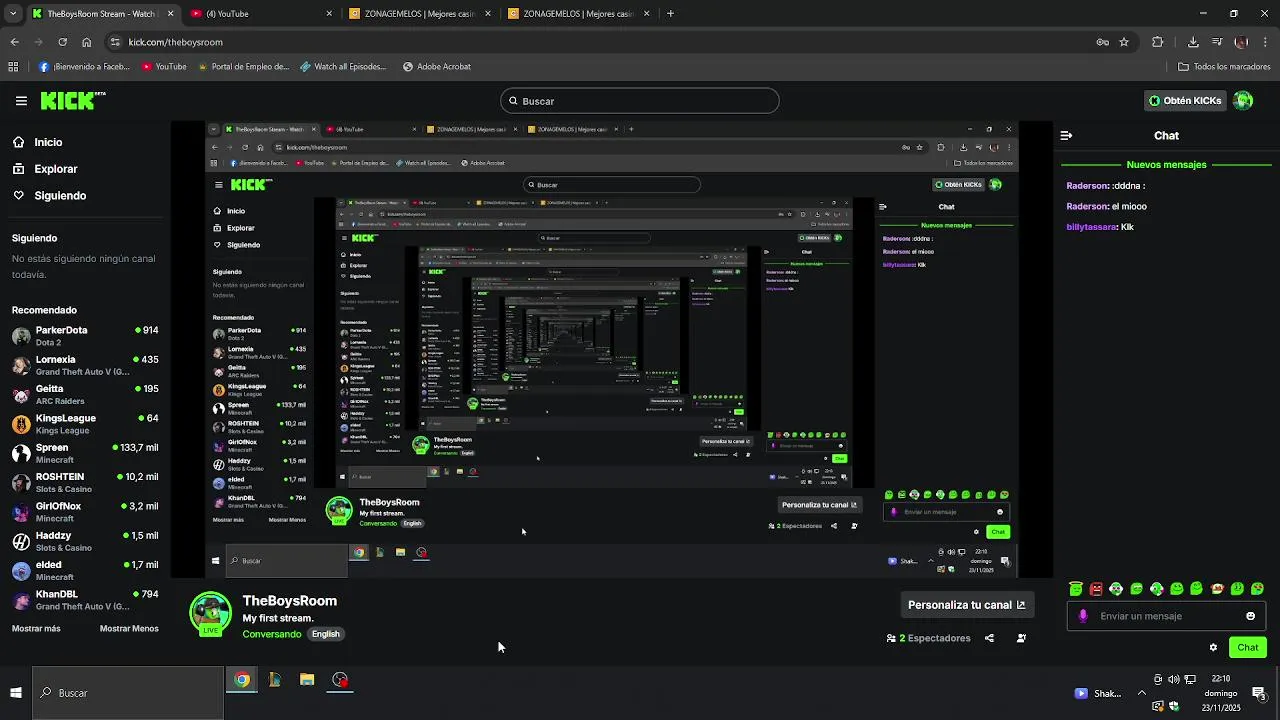Click the English language tag

(325, 634)
